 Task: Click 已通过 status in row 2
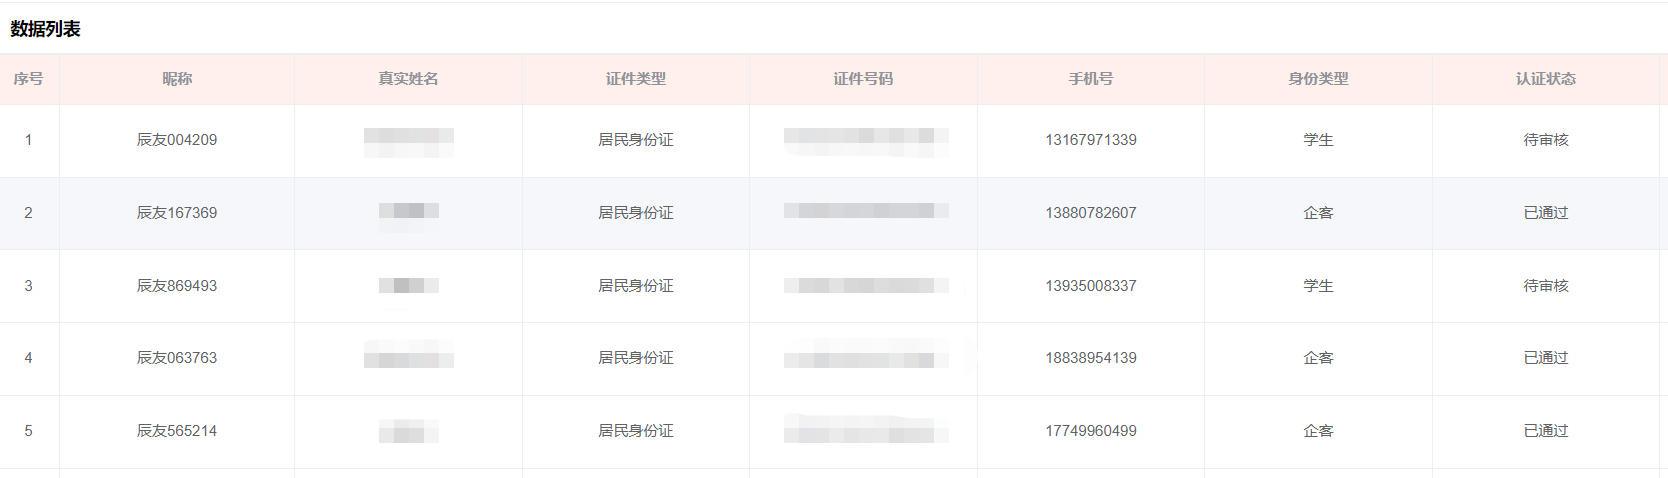[x=1546, y=213]
